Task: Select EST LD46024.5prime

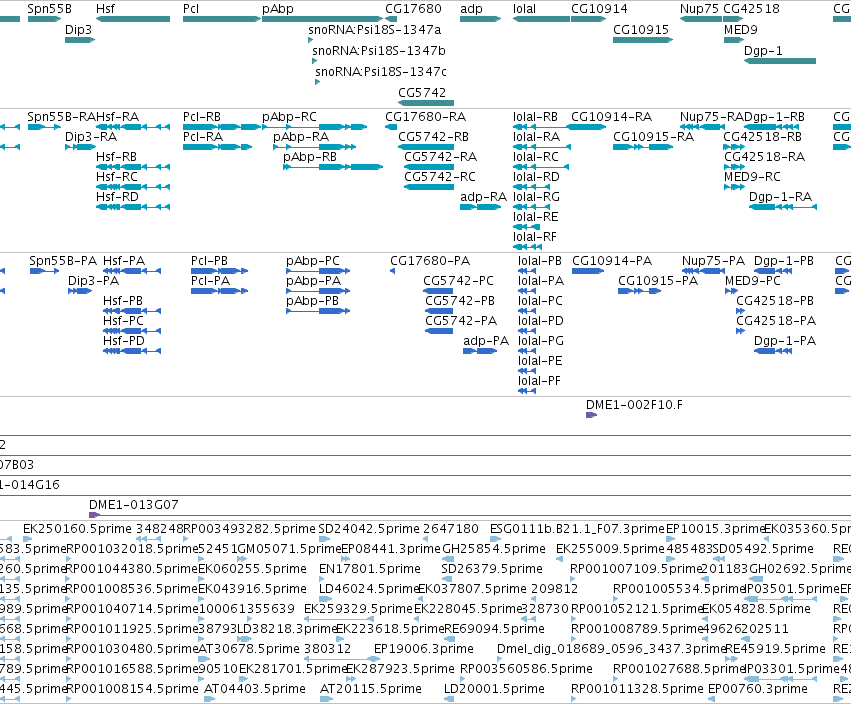Action: point(369,589)
